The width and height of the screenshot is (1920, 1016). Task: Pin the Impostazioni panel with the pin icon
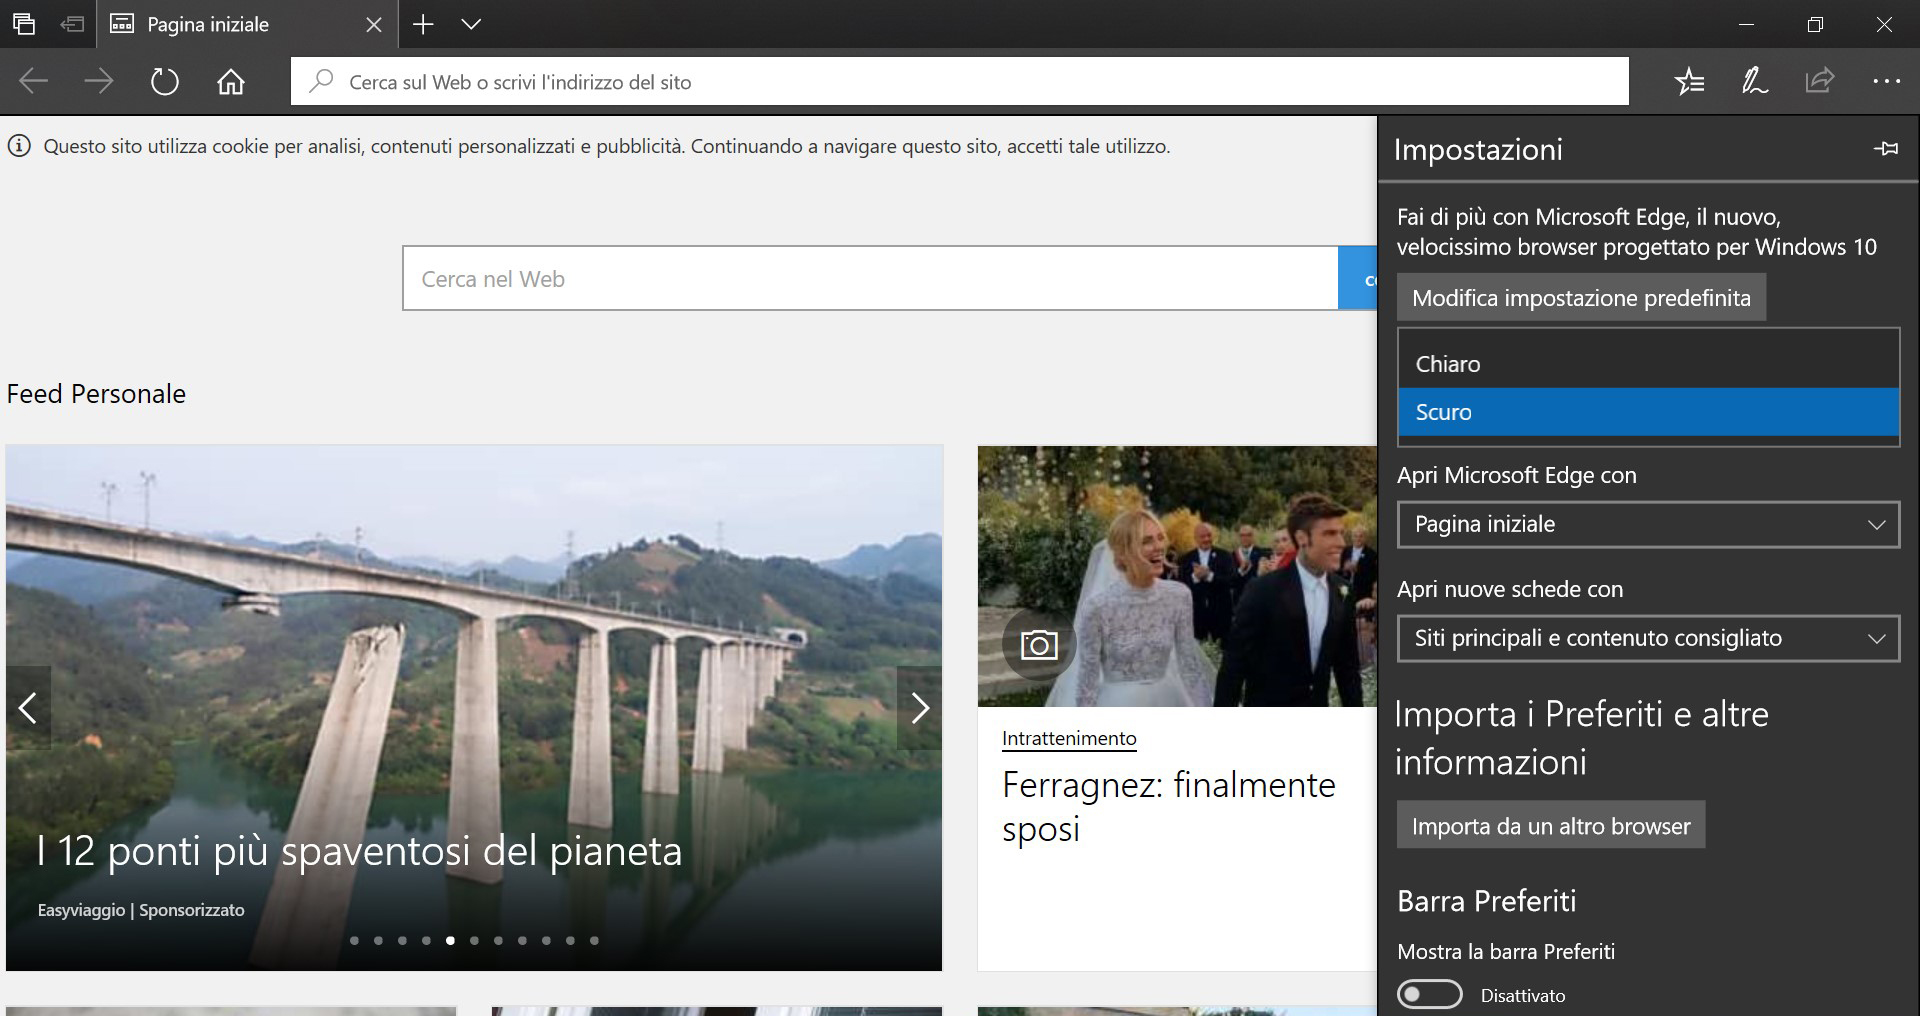1888,148
